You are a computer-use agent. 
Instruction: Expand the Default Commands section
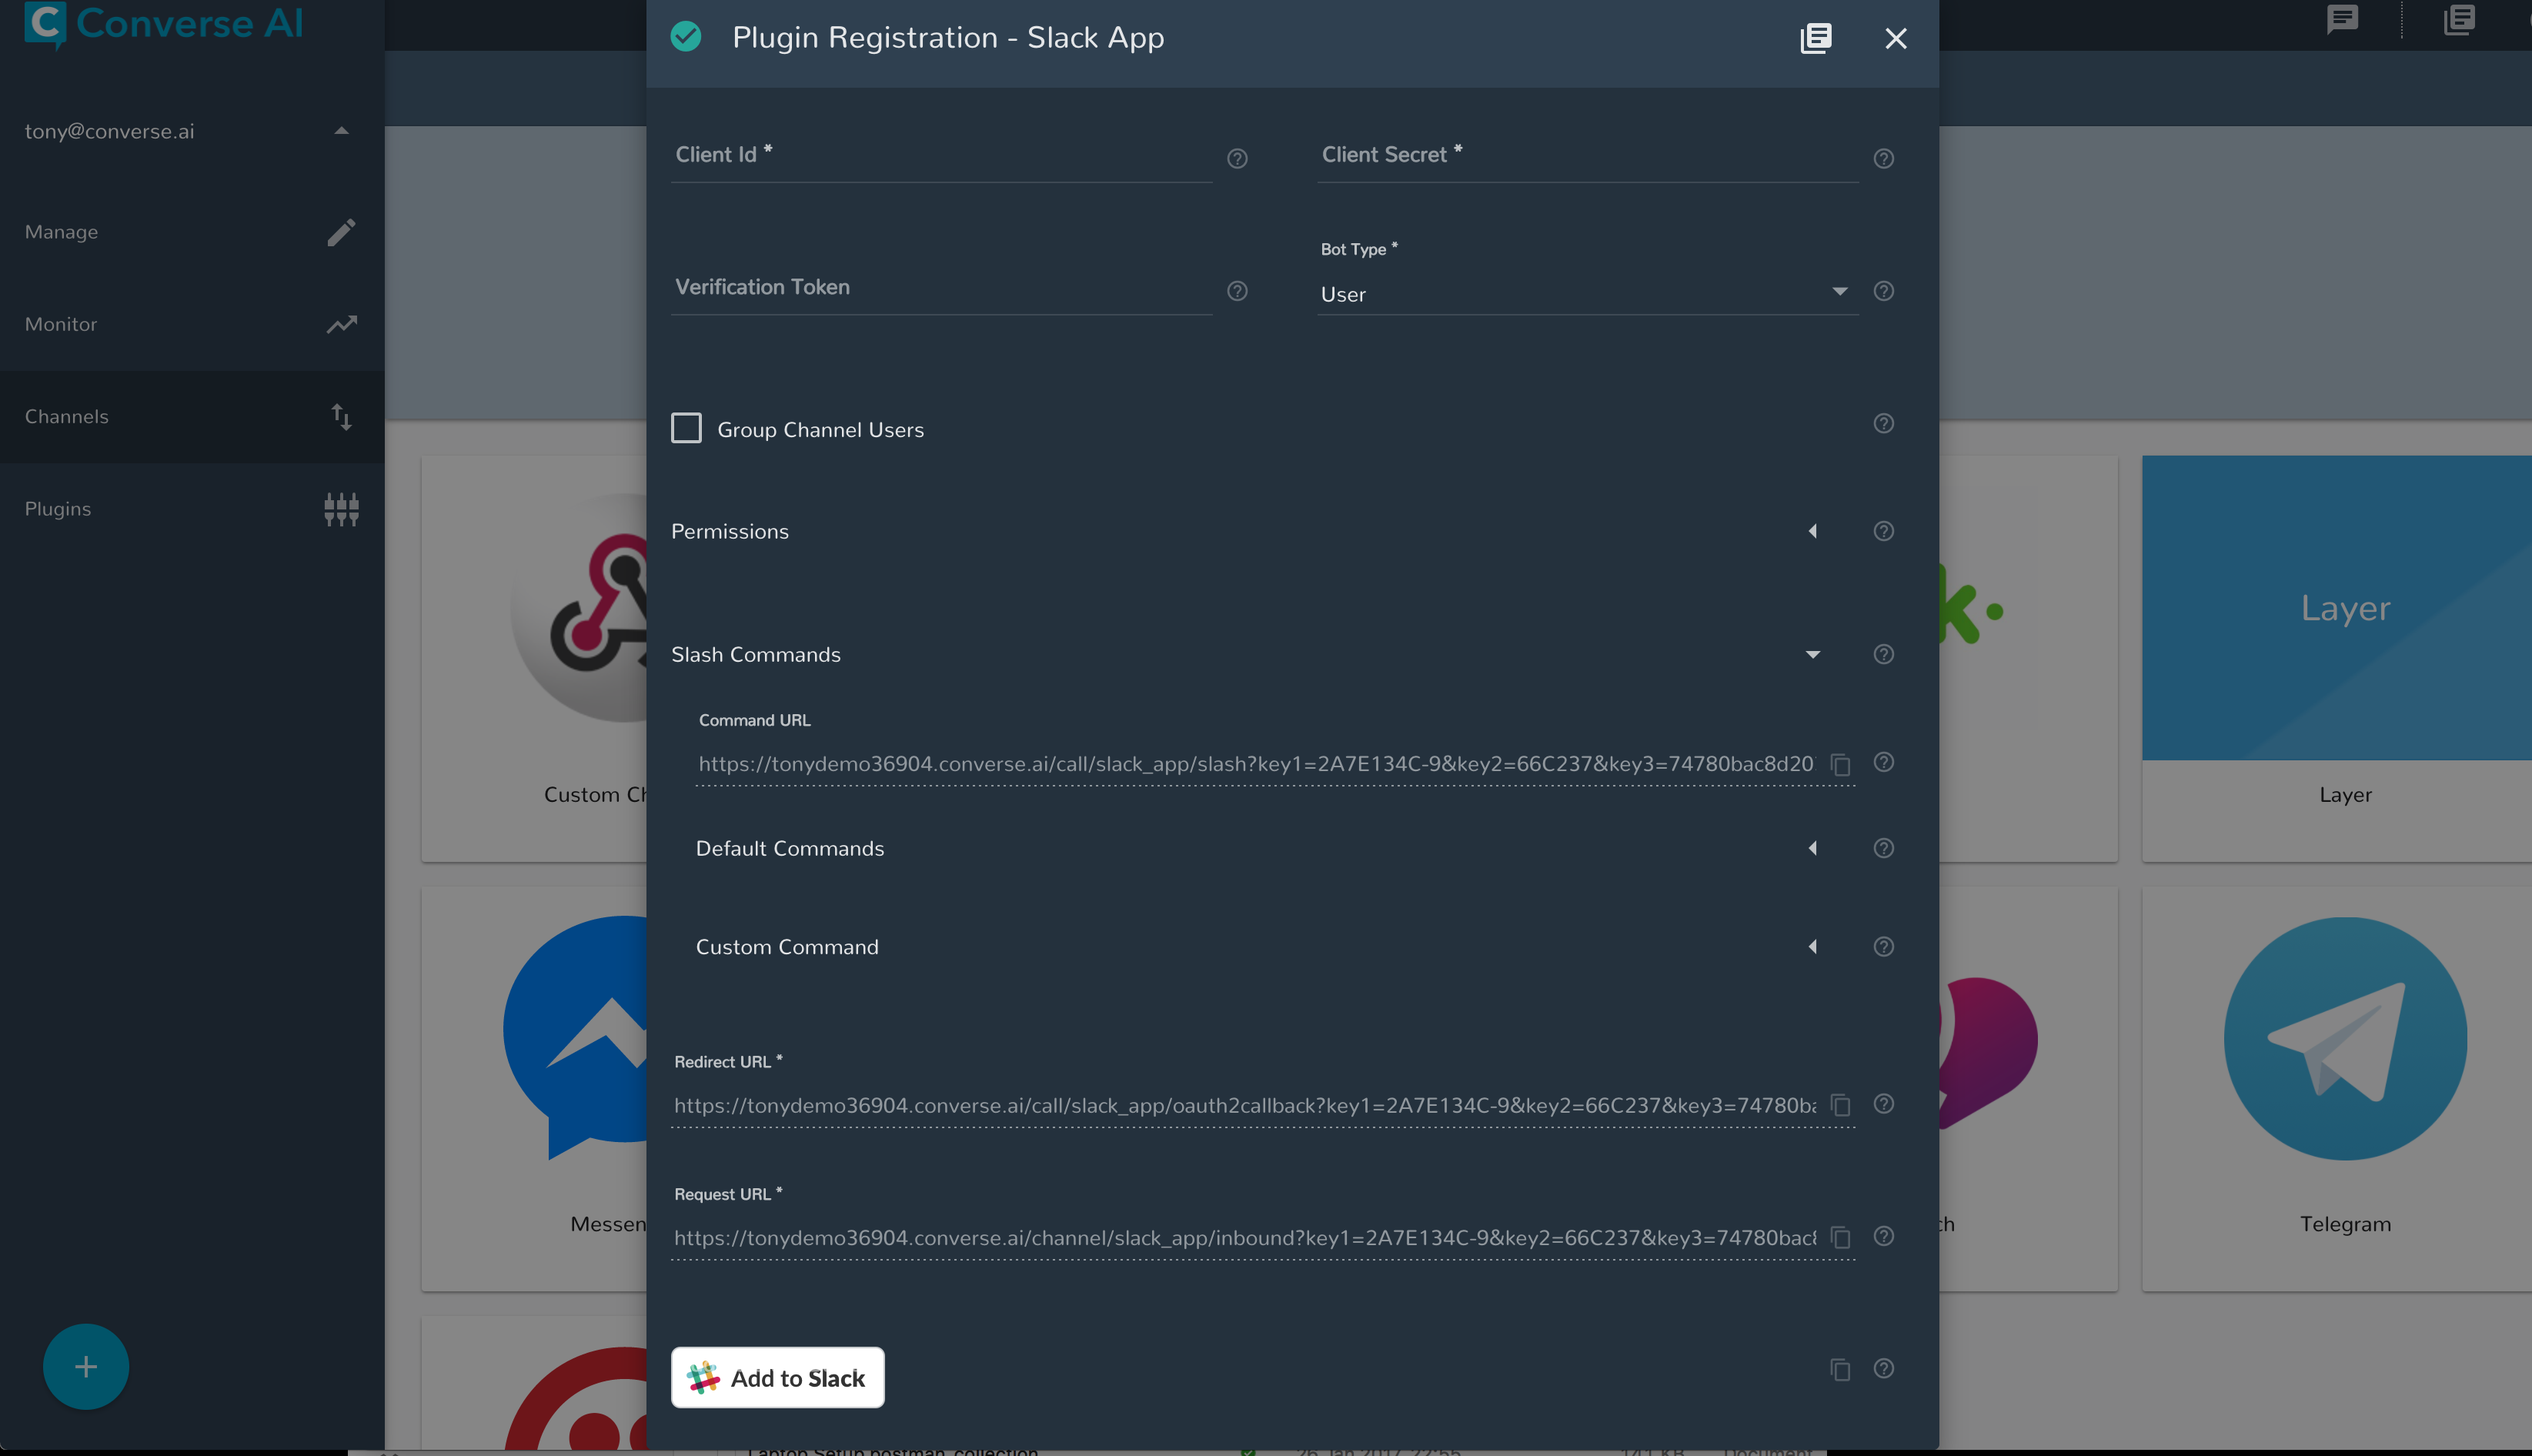coord(1812,848)
